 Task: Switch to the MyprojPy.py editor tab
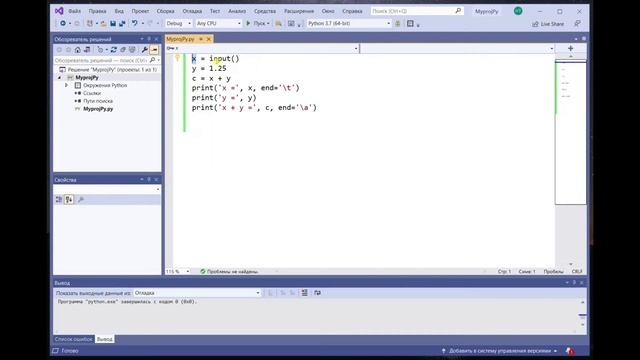(x=180, y=39)
